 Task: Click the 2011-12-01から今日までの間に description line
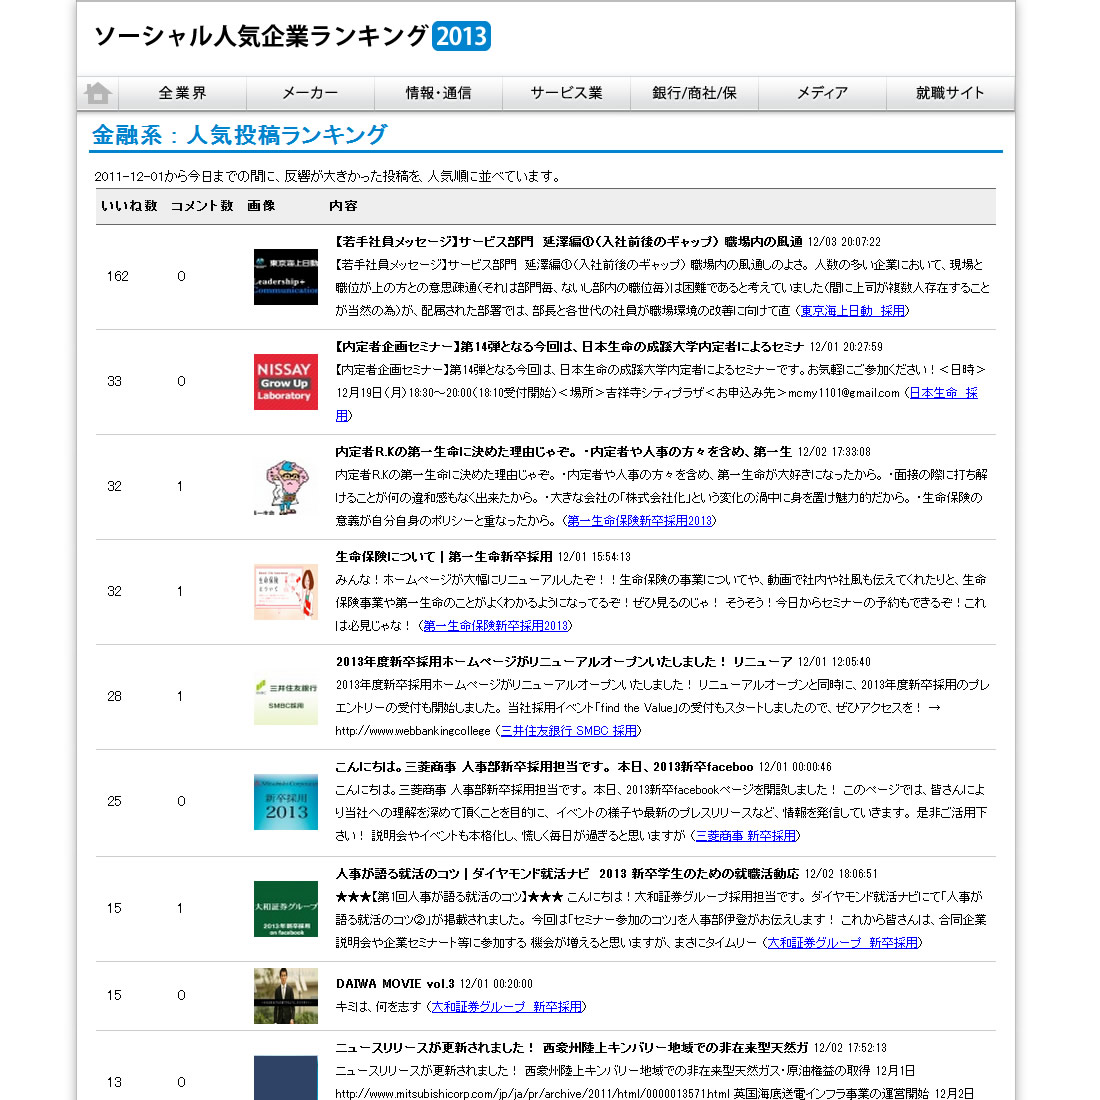pyautogui.click(x=329, y=176)
